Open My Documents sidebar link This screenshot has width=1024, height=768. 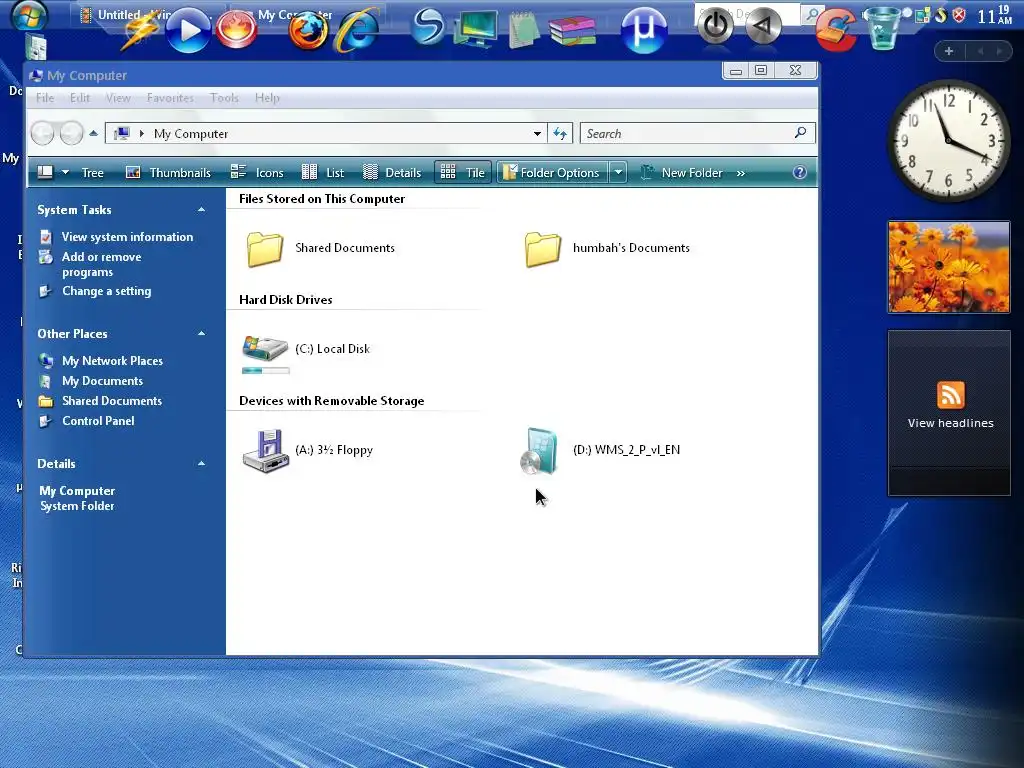(x=103, y=381)
